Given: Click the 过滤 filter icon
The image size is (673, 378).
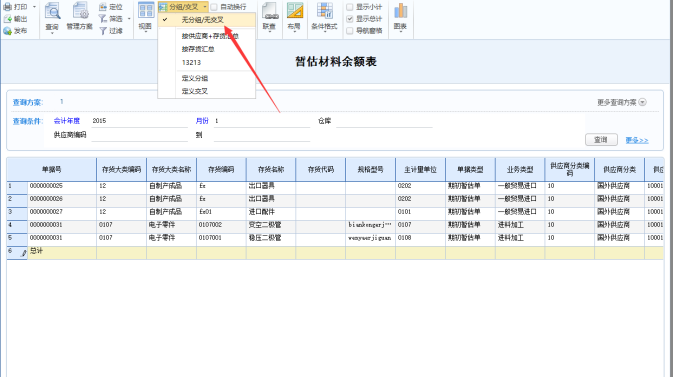Looking at the screenshot, I should [103, 31].
